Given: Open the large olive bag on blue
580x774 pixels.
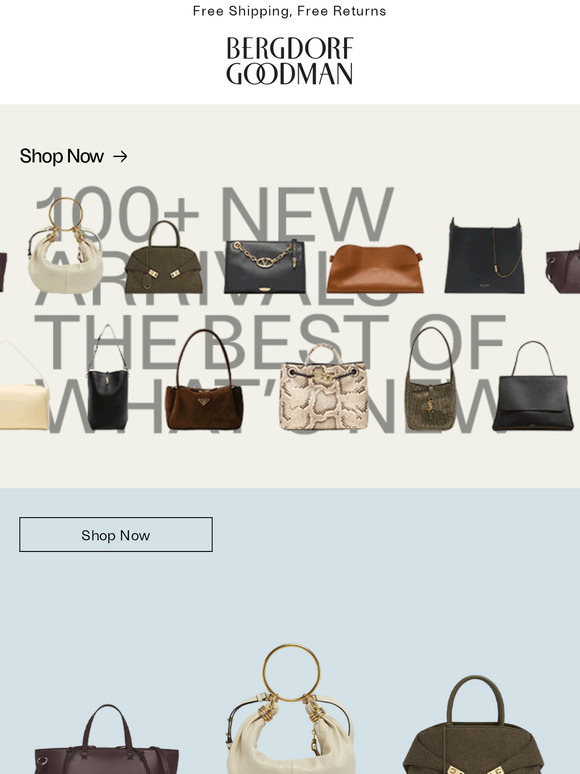Looking at the screenshot, I should (x=474, y=725).
